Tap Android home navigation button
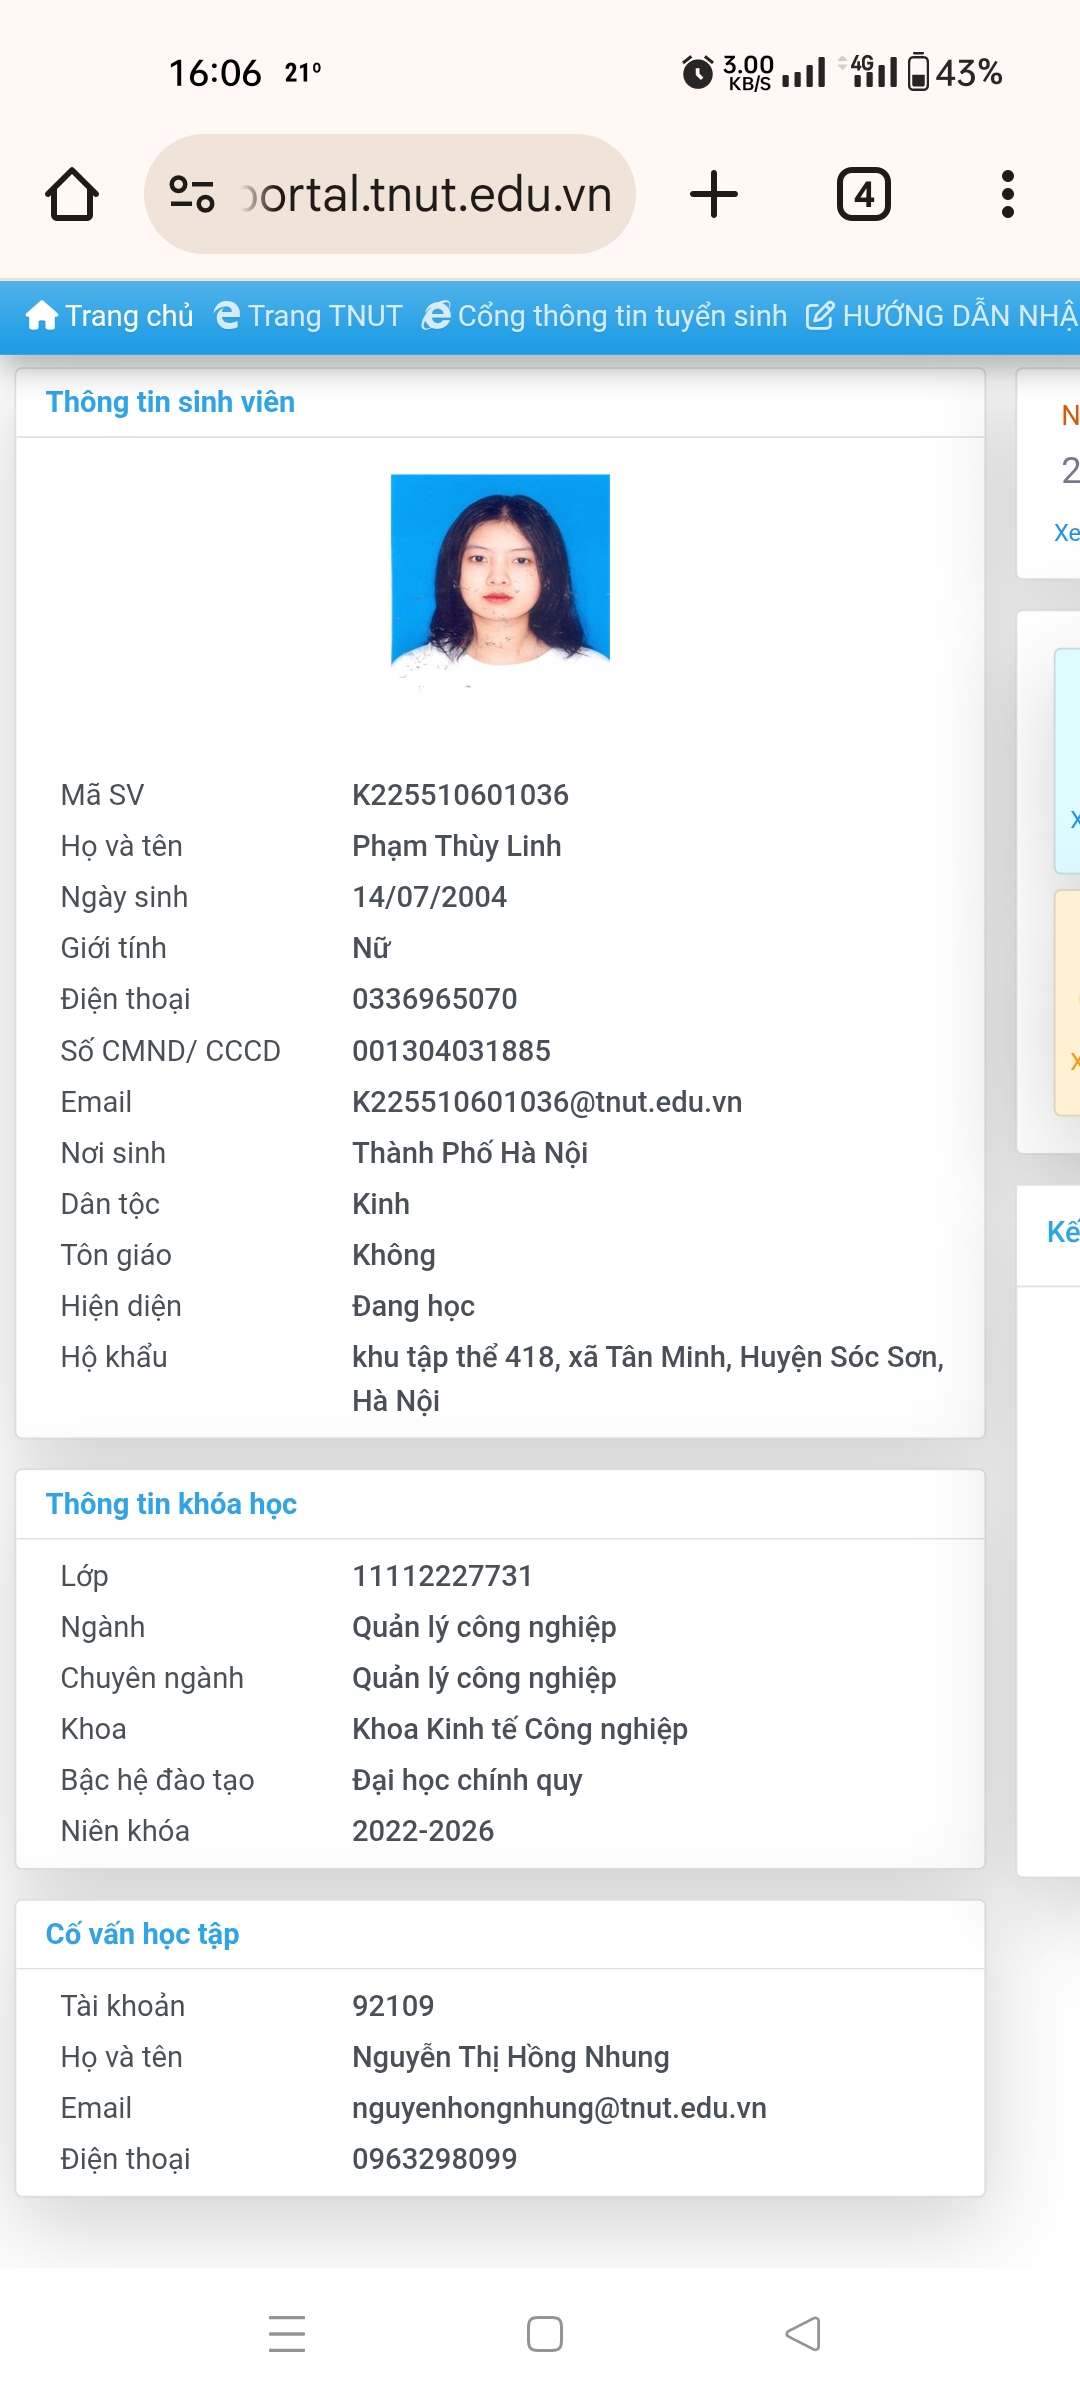The width and height of the screenshot is (1080, 2400). 545,2334
